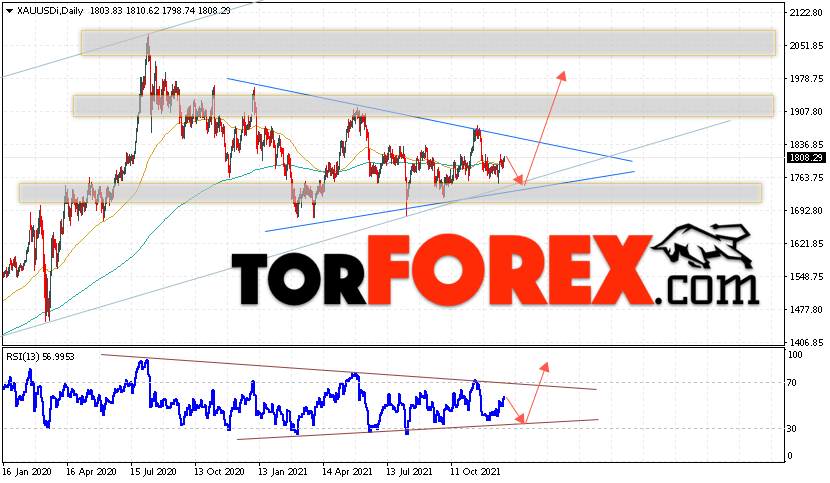Click the RSI scale value 0
This screenshot has height=483, width=830.
click(x=790, y=455)
